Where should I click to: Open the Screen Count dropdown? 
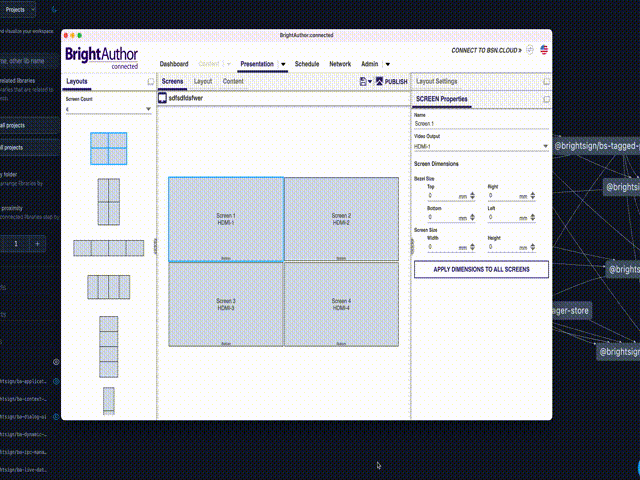(109, 109)
